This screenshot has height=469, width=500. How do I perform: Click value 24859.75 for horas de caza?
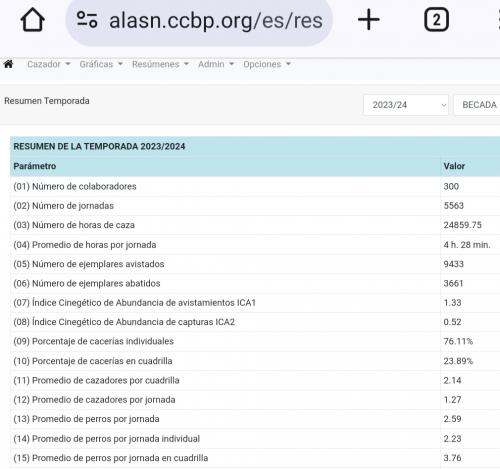point(462,225)
